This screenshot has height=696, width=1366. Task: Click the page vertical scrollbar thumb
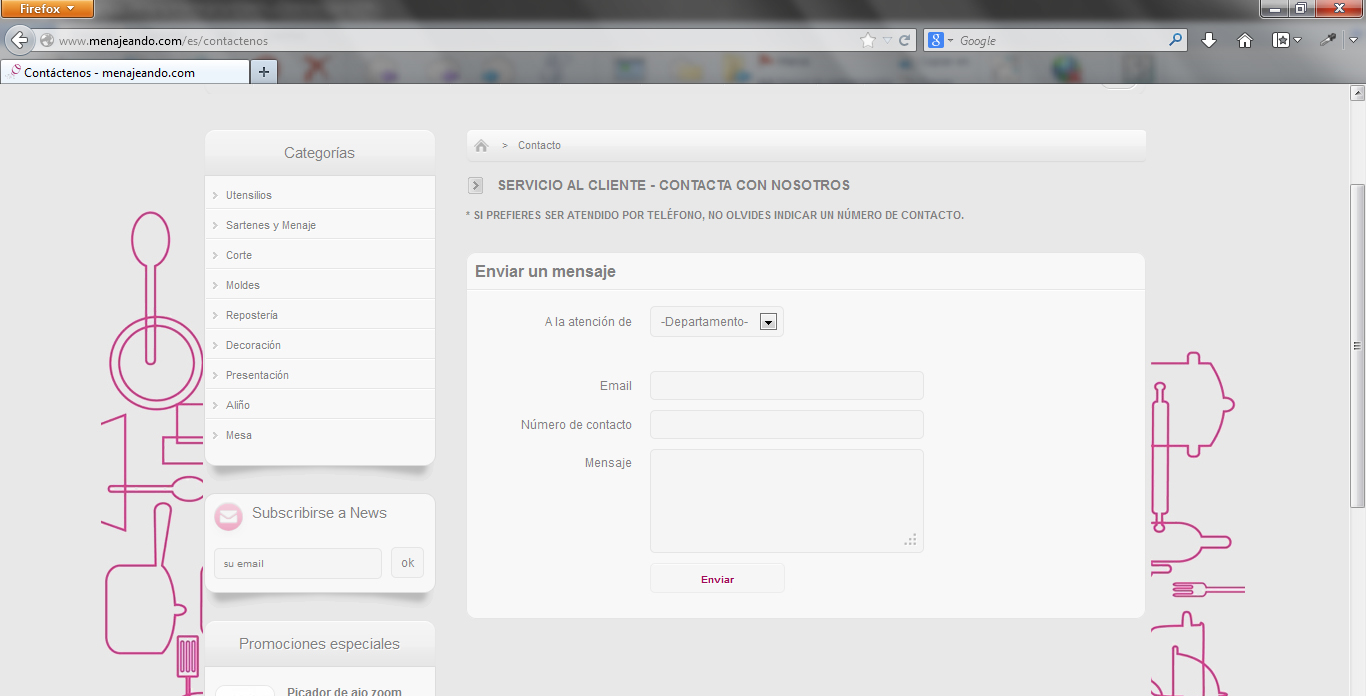[1357, 345]
